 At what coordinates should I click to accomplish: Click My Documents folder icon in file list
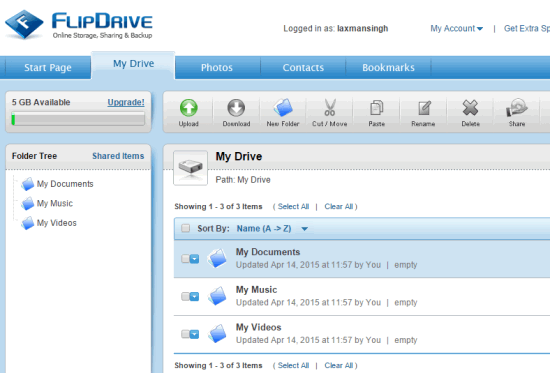(x=217, y=258)
